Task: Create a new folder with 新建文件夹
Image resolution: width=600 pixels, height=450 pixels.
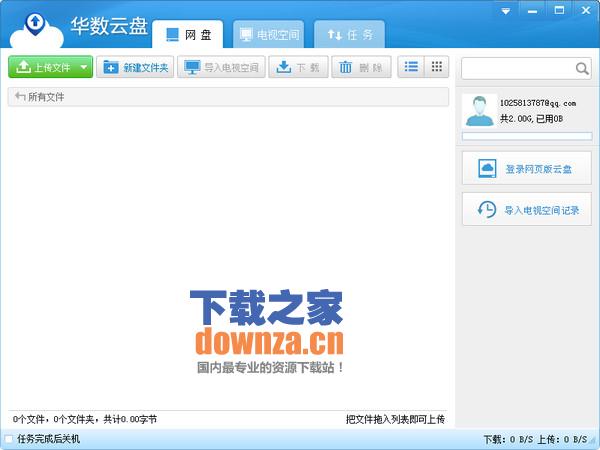Action: pos(135,67)
